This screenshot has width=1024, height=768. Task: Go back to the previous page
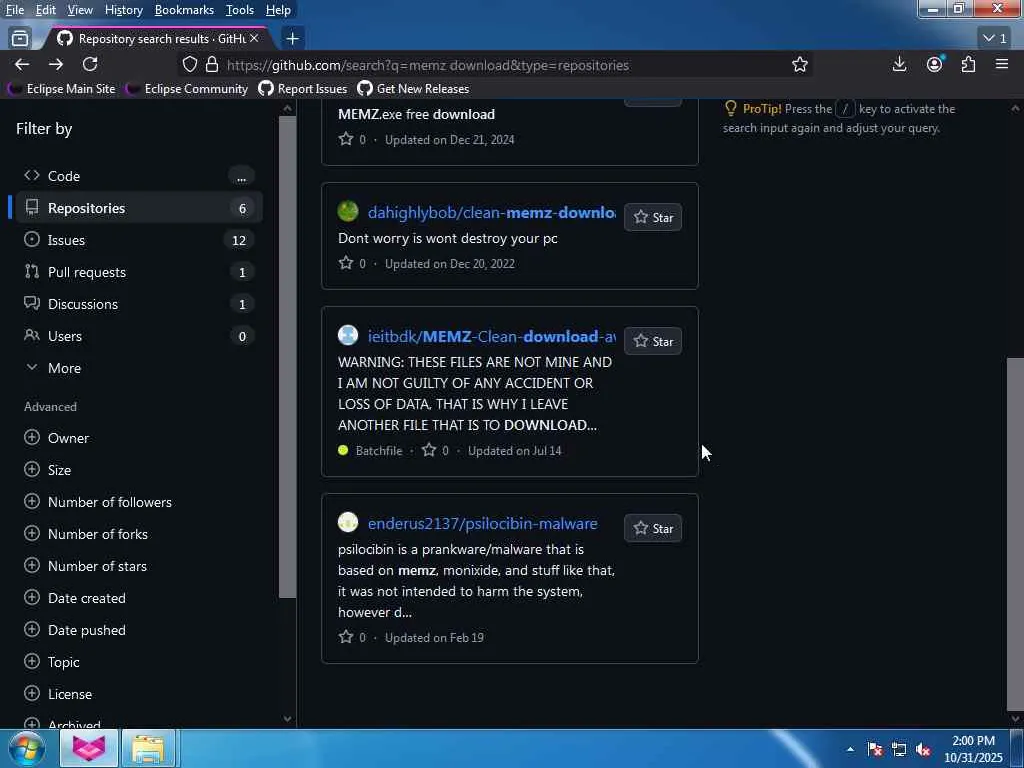[22, 64]
